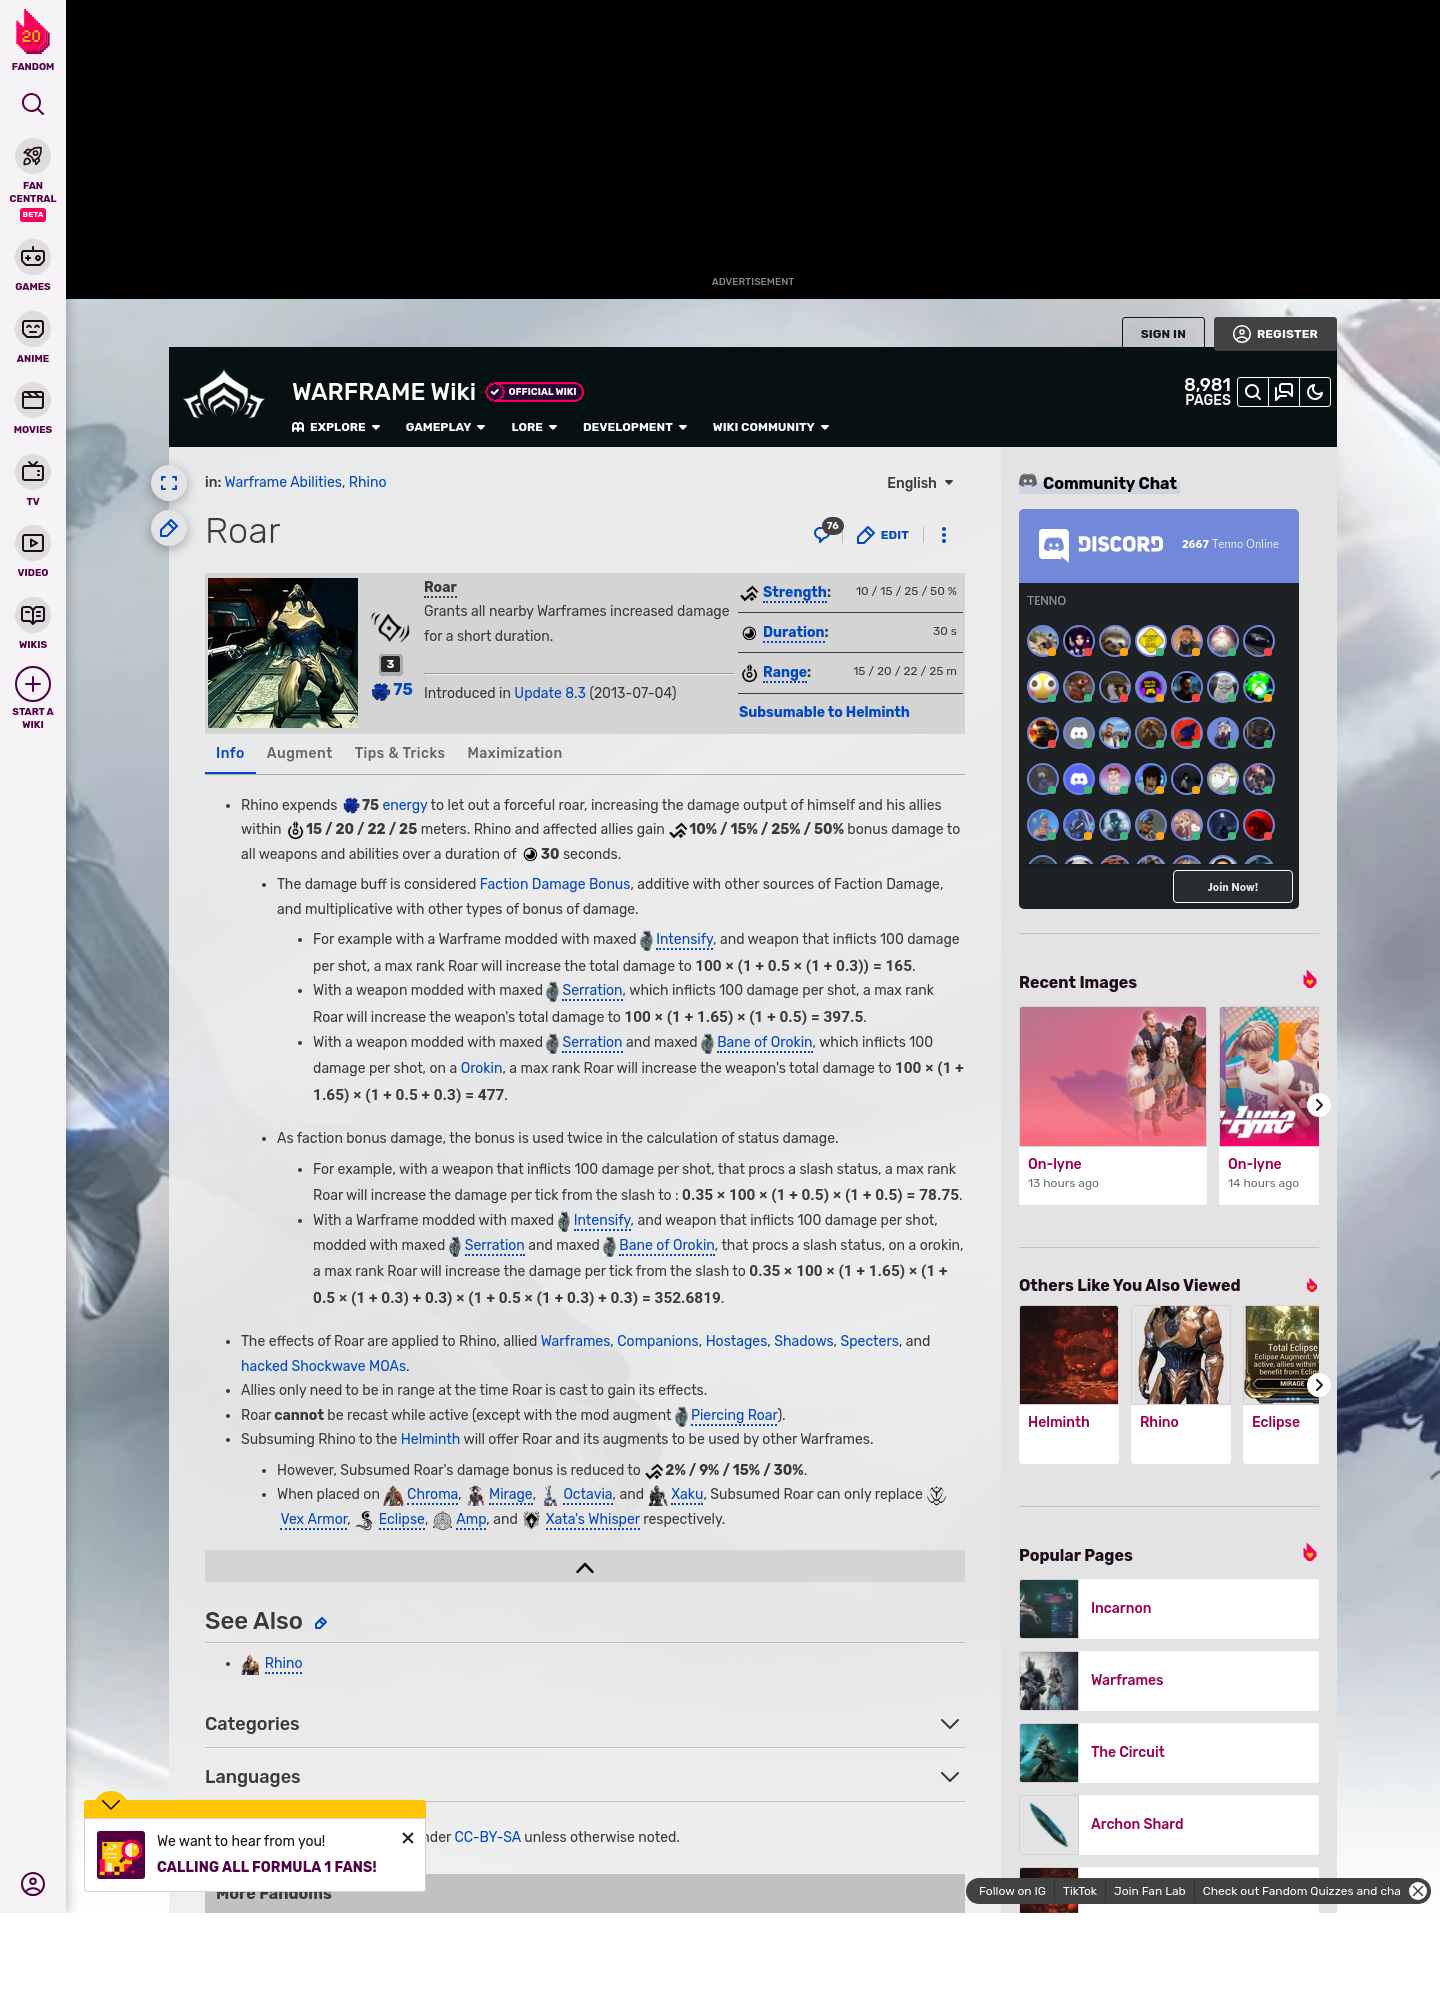The image size is (1440, 2000).
Task: Click the EDIT page button
Action: (x=883, y=535)
